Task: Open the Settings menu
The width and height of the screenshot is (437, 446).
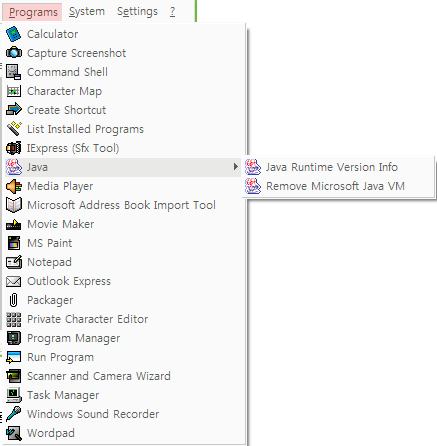Action: (137, 12)
